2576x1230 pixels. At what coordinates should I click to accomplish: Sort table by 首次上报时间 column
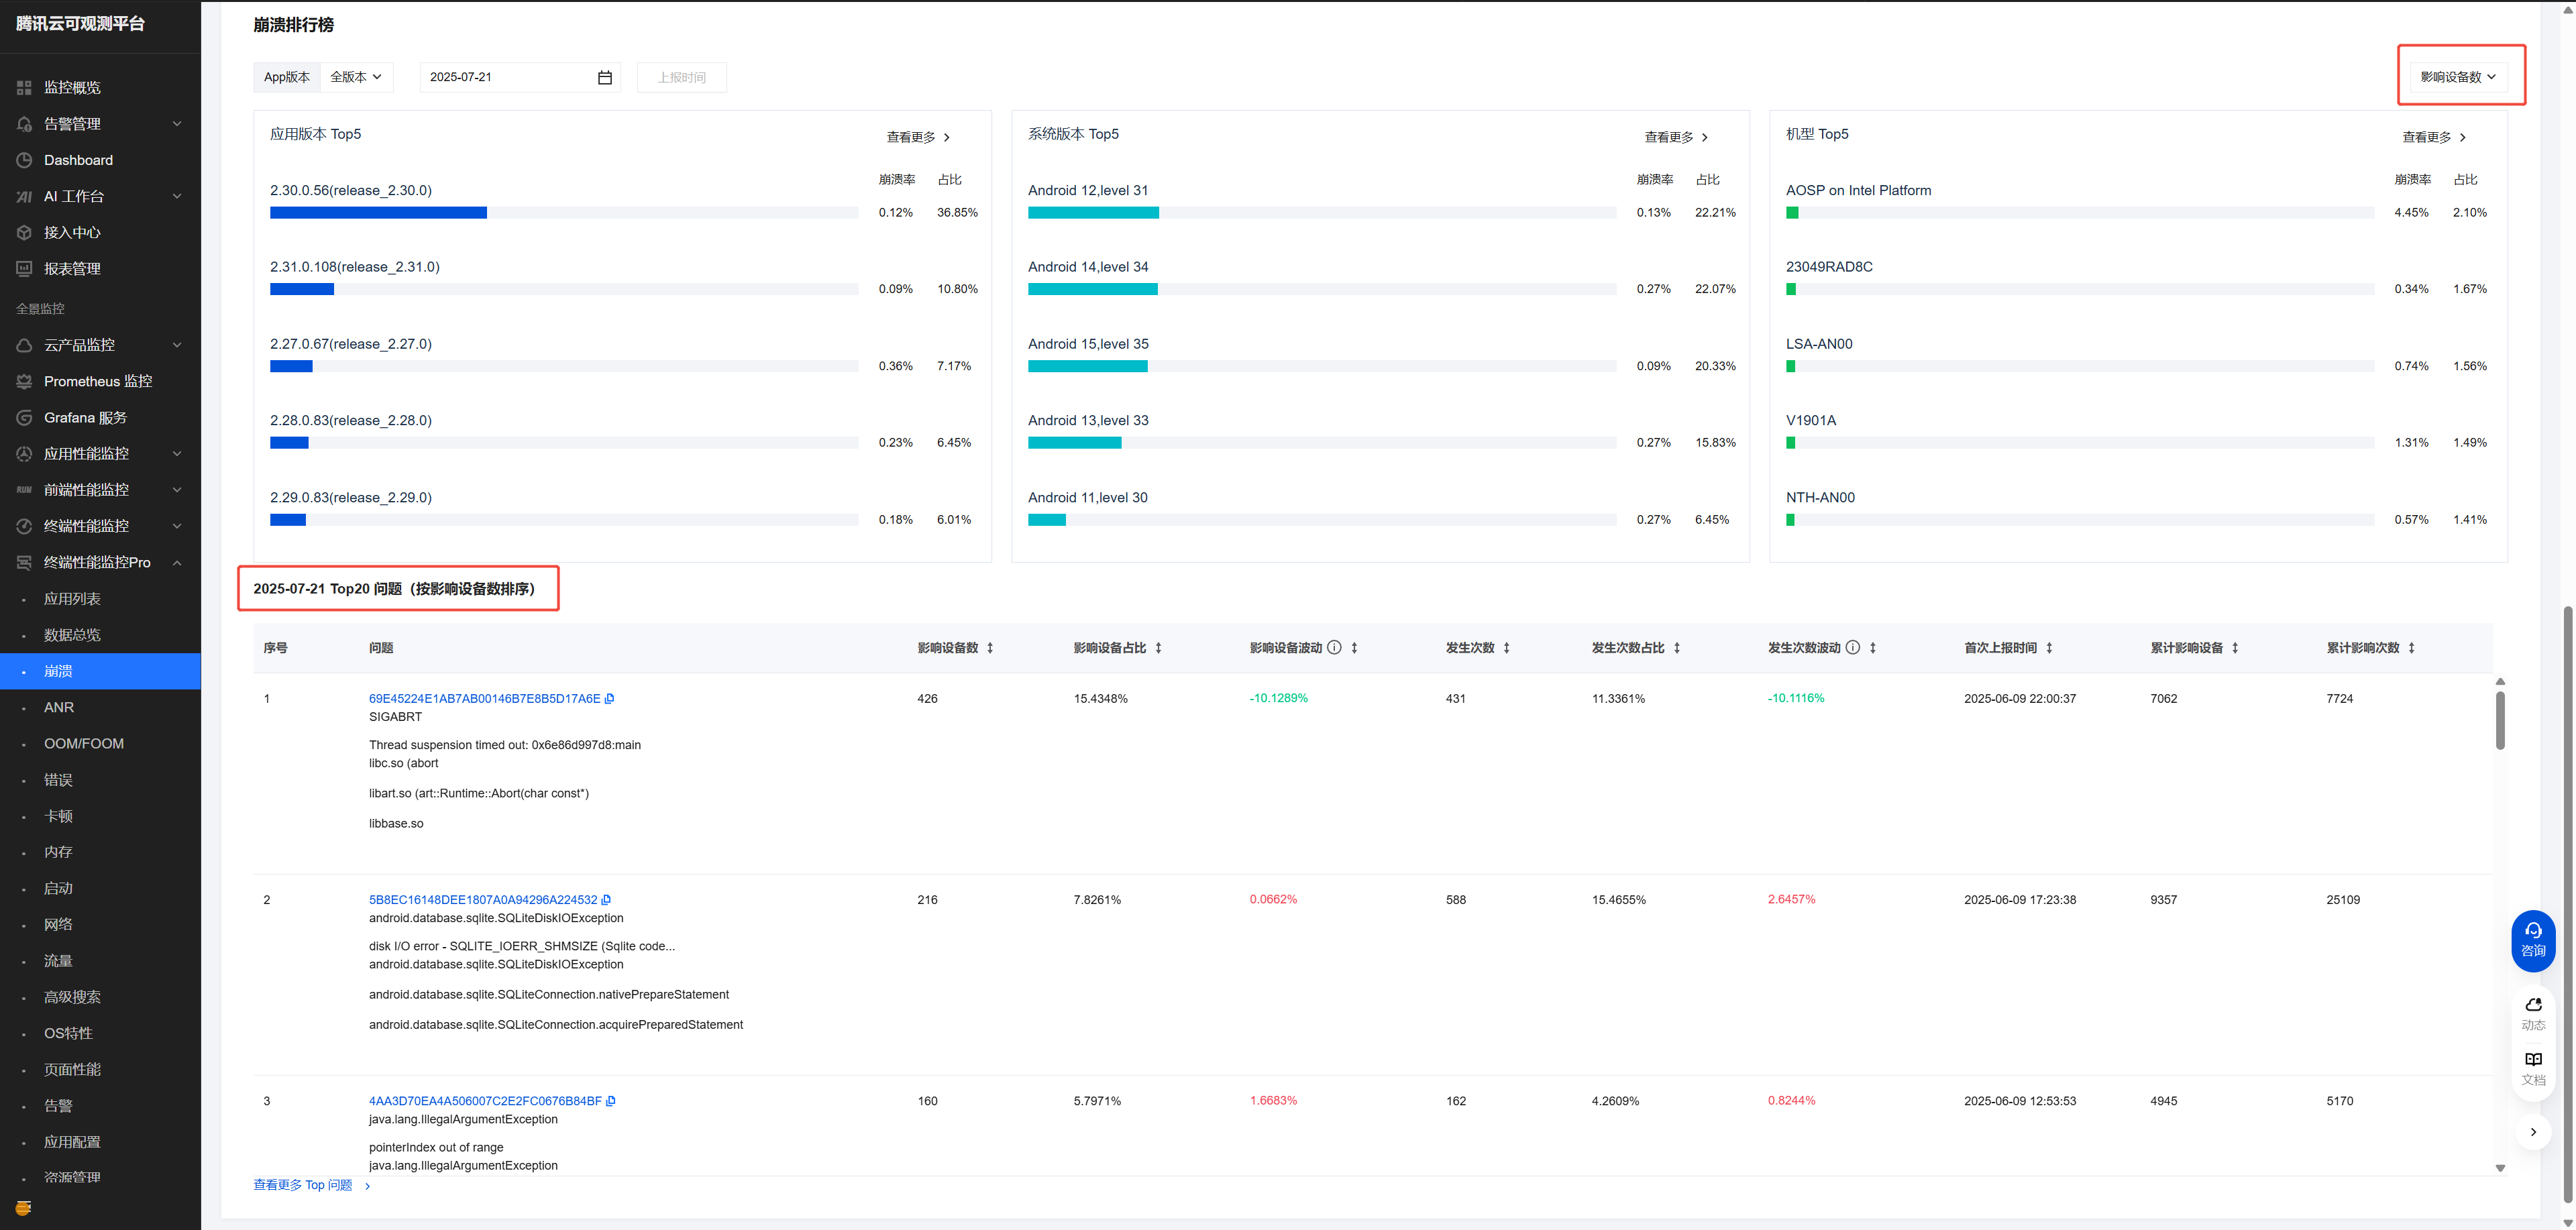pos(2049,648)
